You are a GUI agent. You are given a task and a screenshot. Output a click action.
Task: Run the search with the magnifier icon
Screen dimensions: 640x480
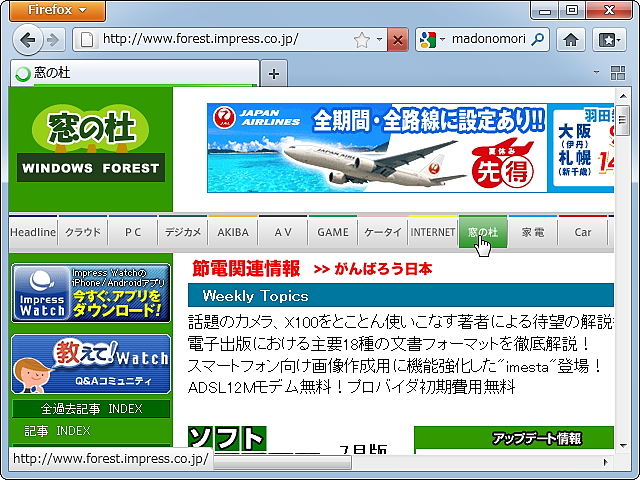(538, 39)
